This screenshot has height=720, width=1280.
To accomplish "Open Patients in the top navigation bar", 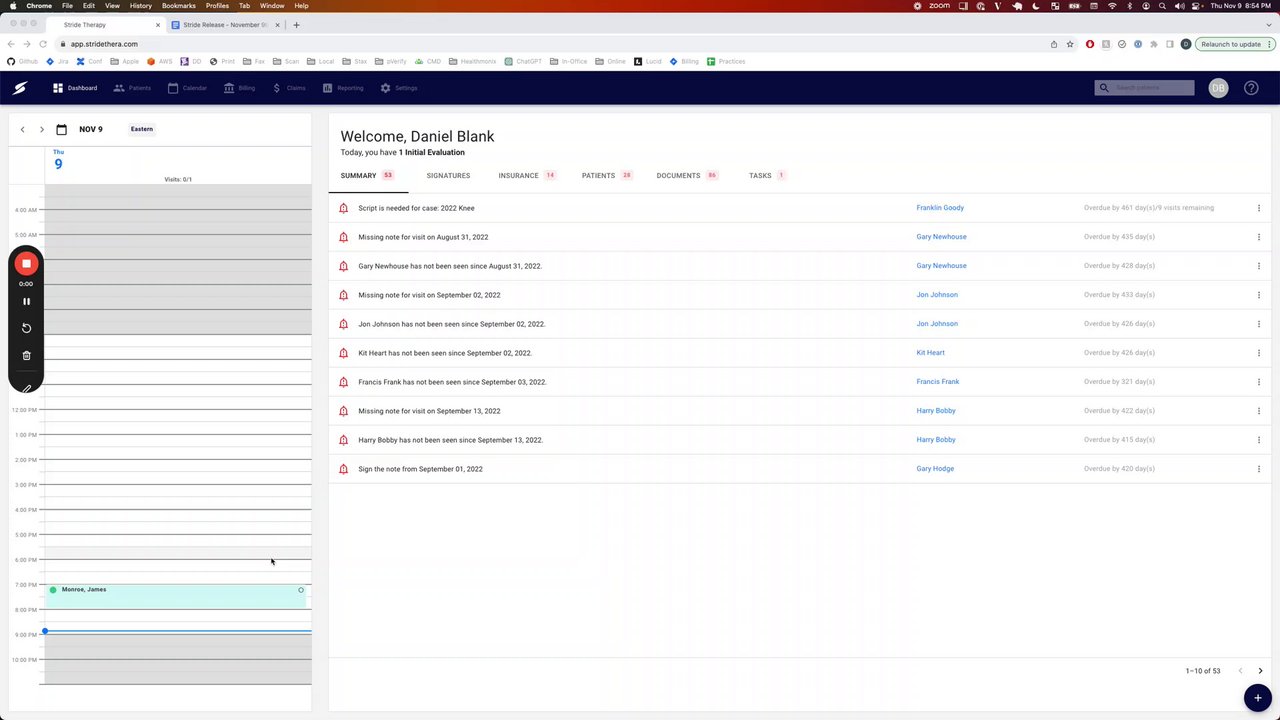I will tap(132, 88).
